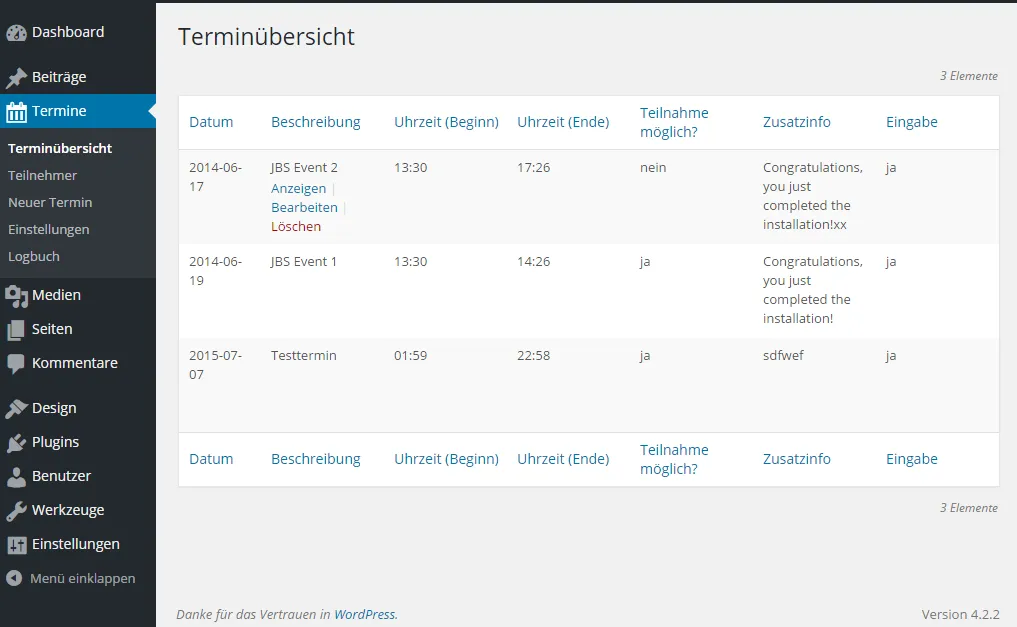
Task: Click the Termine calendar icon
Action: tap(16, 112)
